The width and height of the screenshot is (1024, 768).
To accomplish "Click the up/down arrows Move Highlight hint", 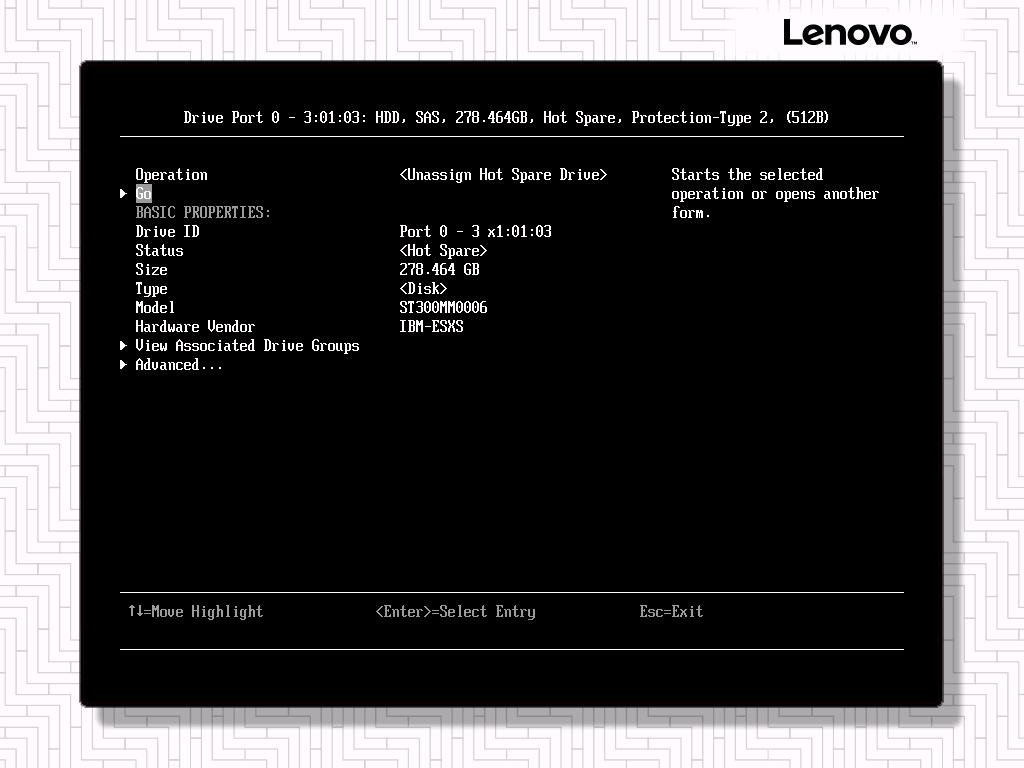I will [195, 612].
